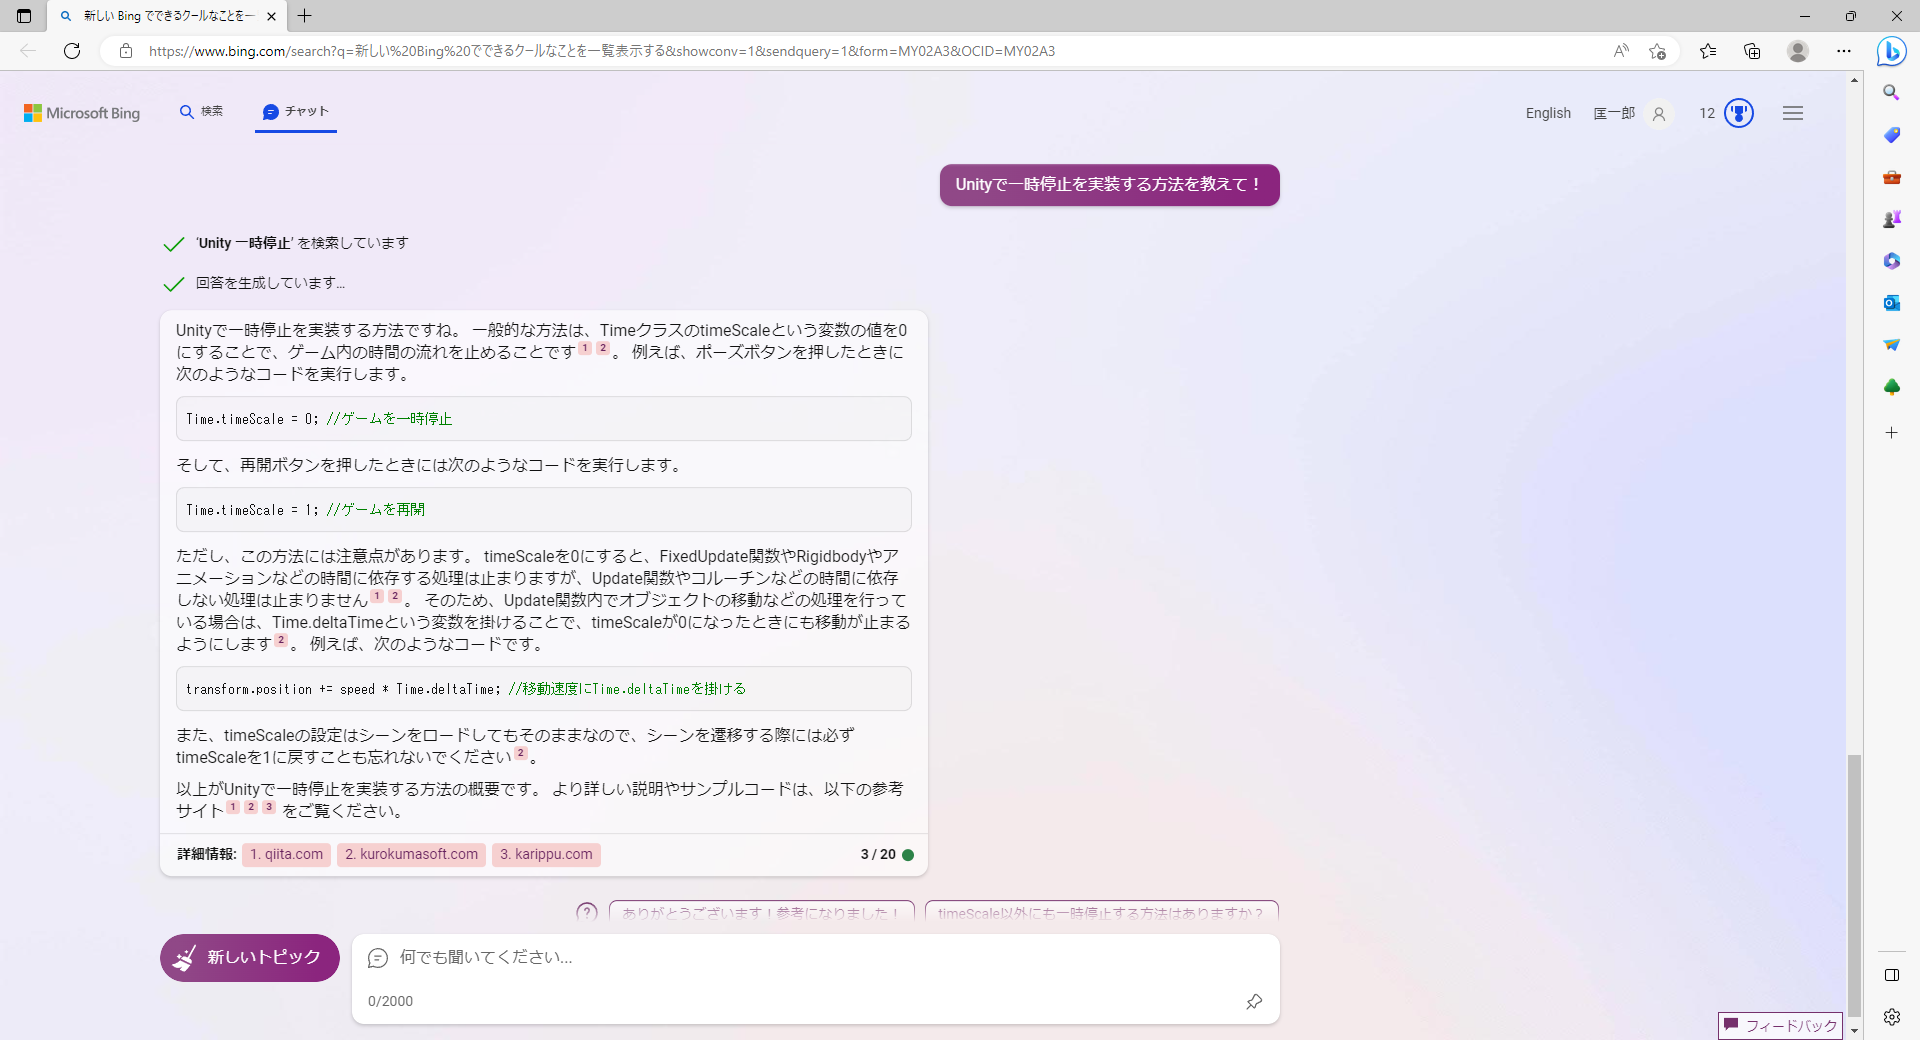Toggle read aloud icon in address bar
The image size is (1920, 1040).
(x=1621, y=51)
